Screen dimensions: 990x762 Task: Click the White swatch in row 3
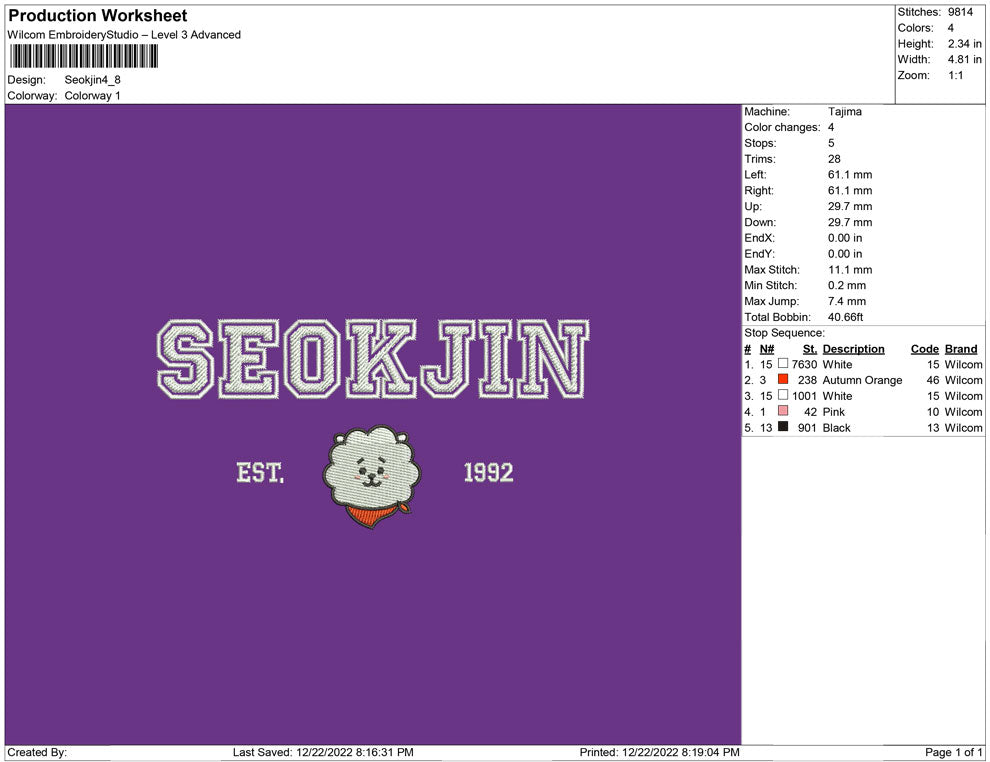(x=784, y=396)
